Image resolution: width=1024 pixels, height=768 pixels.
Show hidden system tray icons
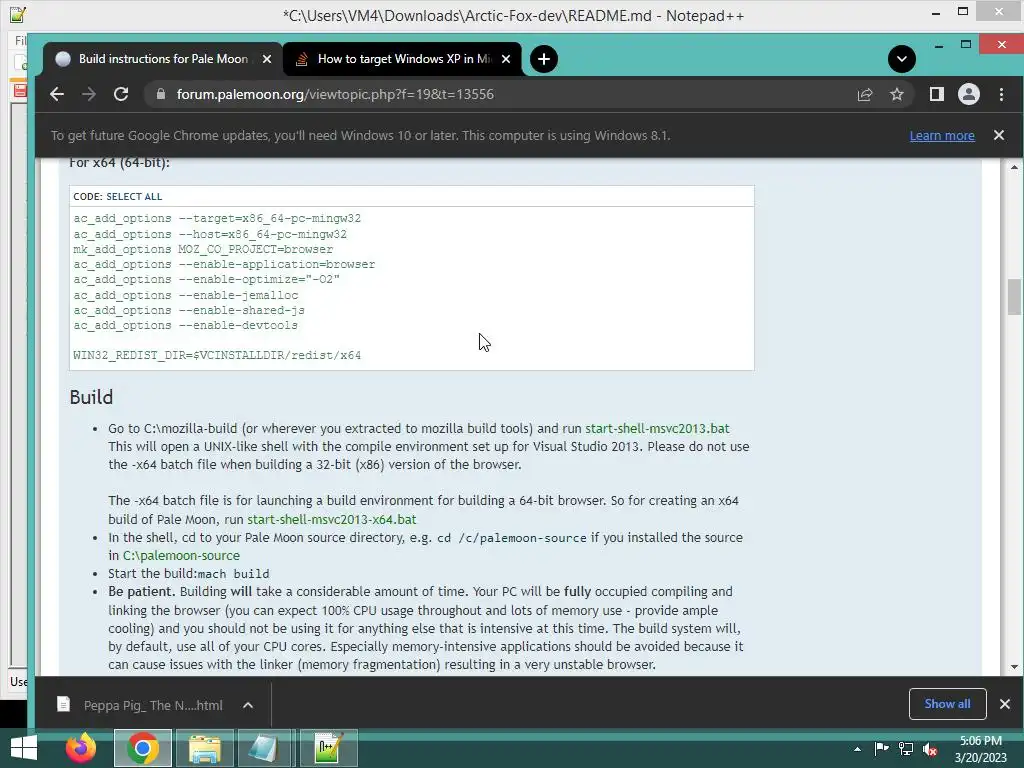pyautogui.click(x=857, y=749)
